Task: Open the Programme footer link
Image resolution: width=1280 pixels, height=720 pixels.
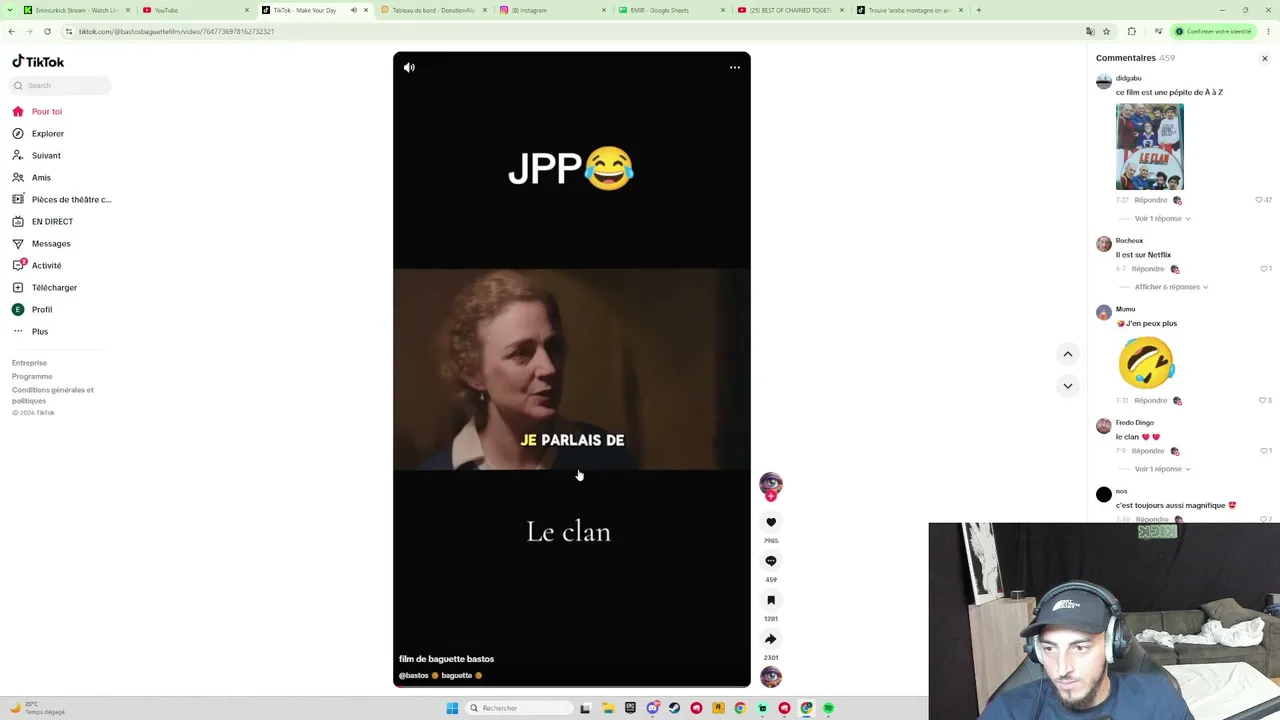Action: (32, 376)
